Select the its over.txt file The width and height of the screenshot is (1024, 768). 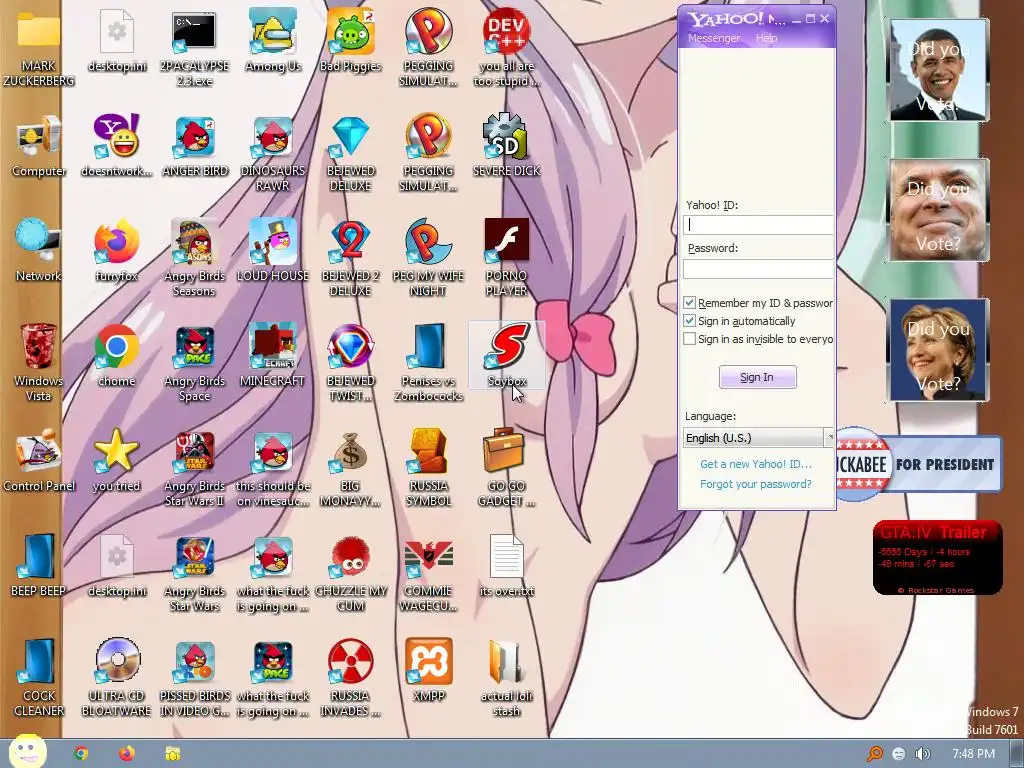pyautogui.click(x=507, y=566)
